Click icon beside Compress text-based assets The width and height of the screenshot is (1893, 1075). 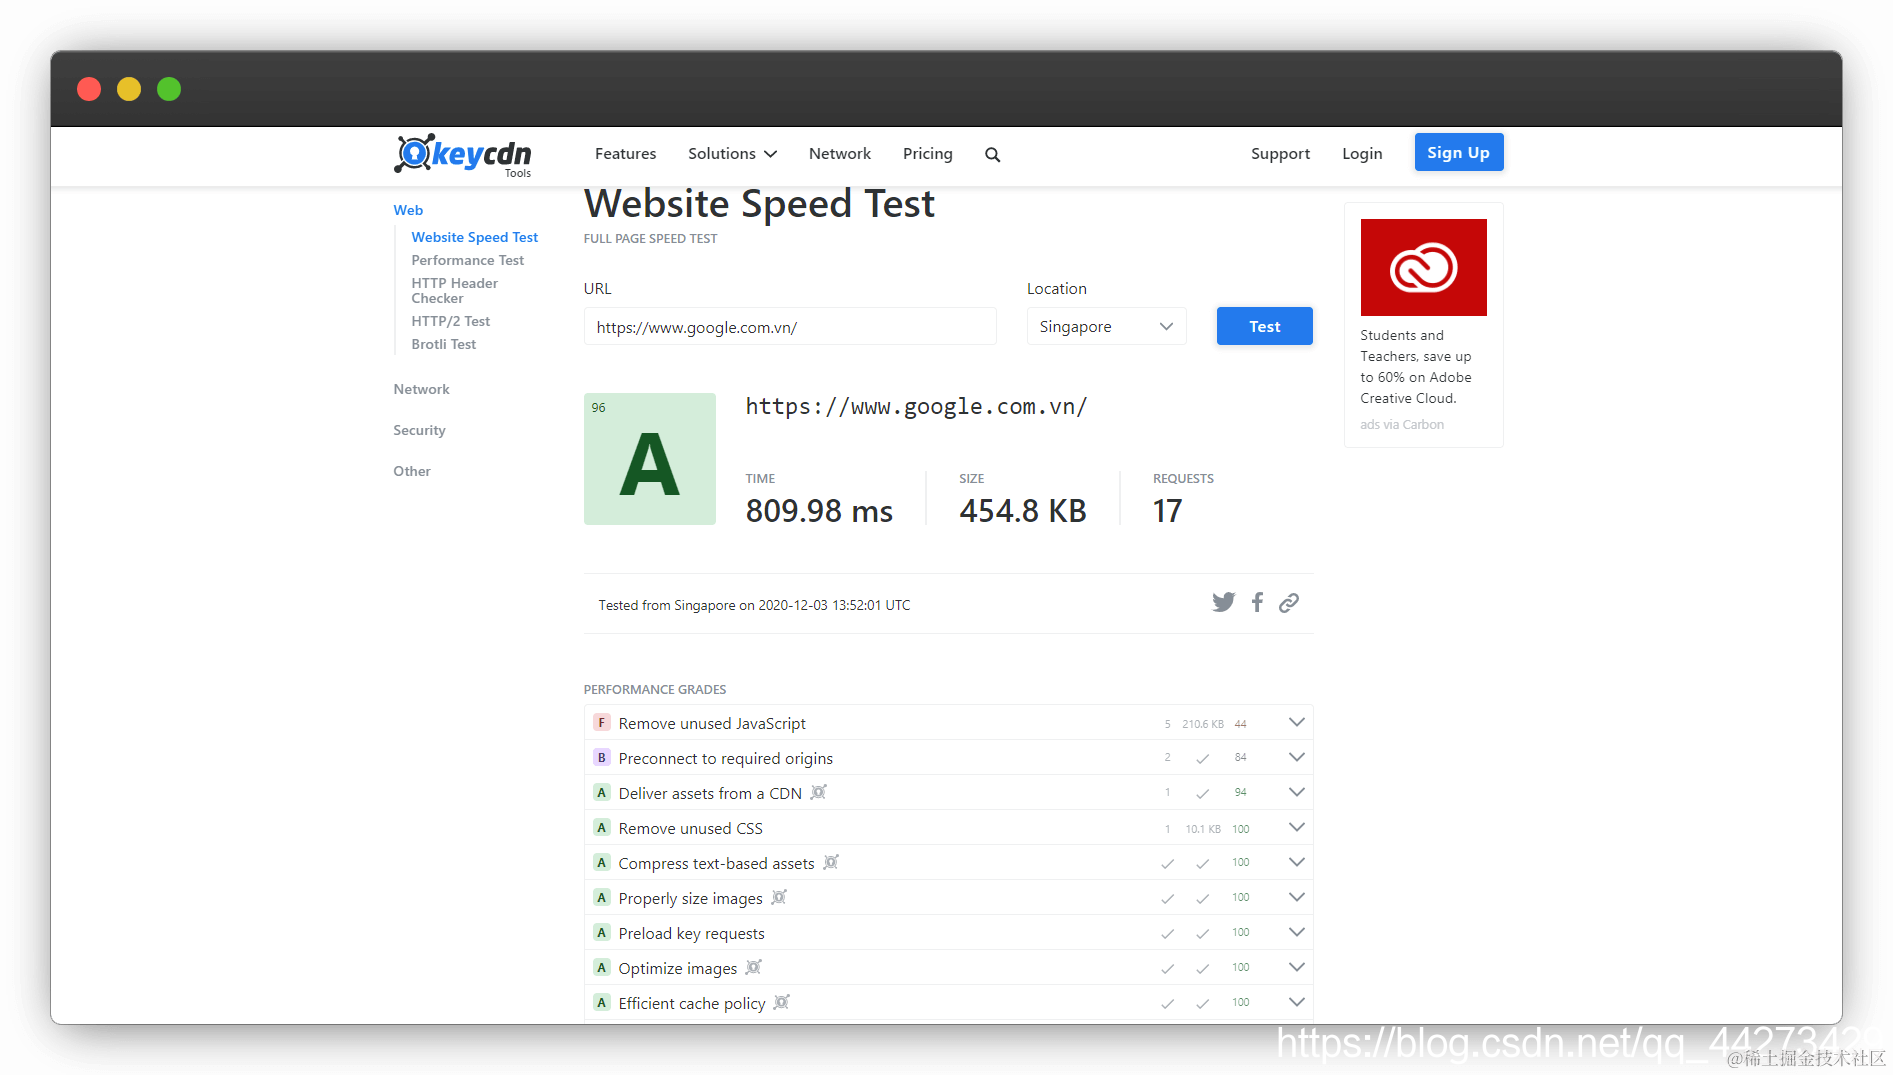click(x=830, y=862)
